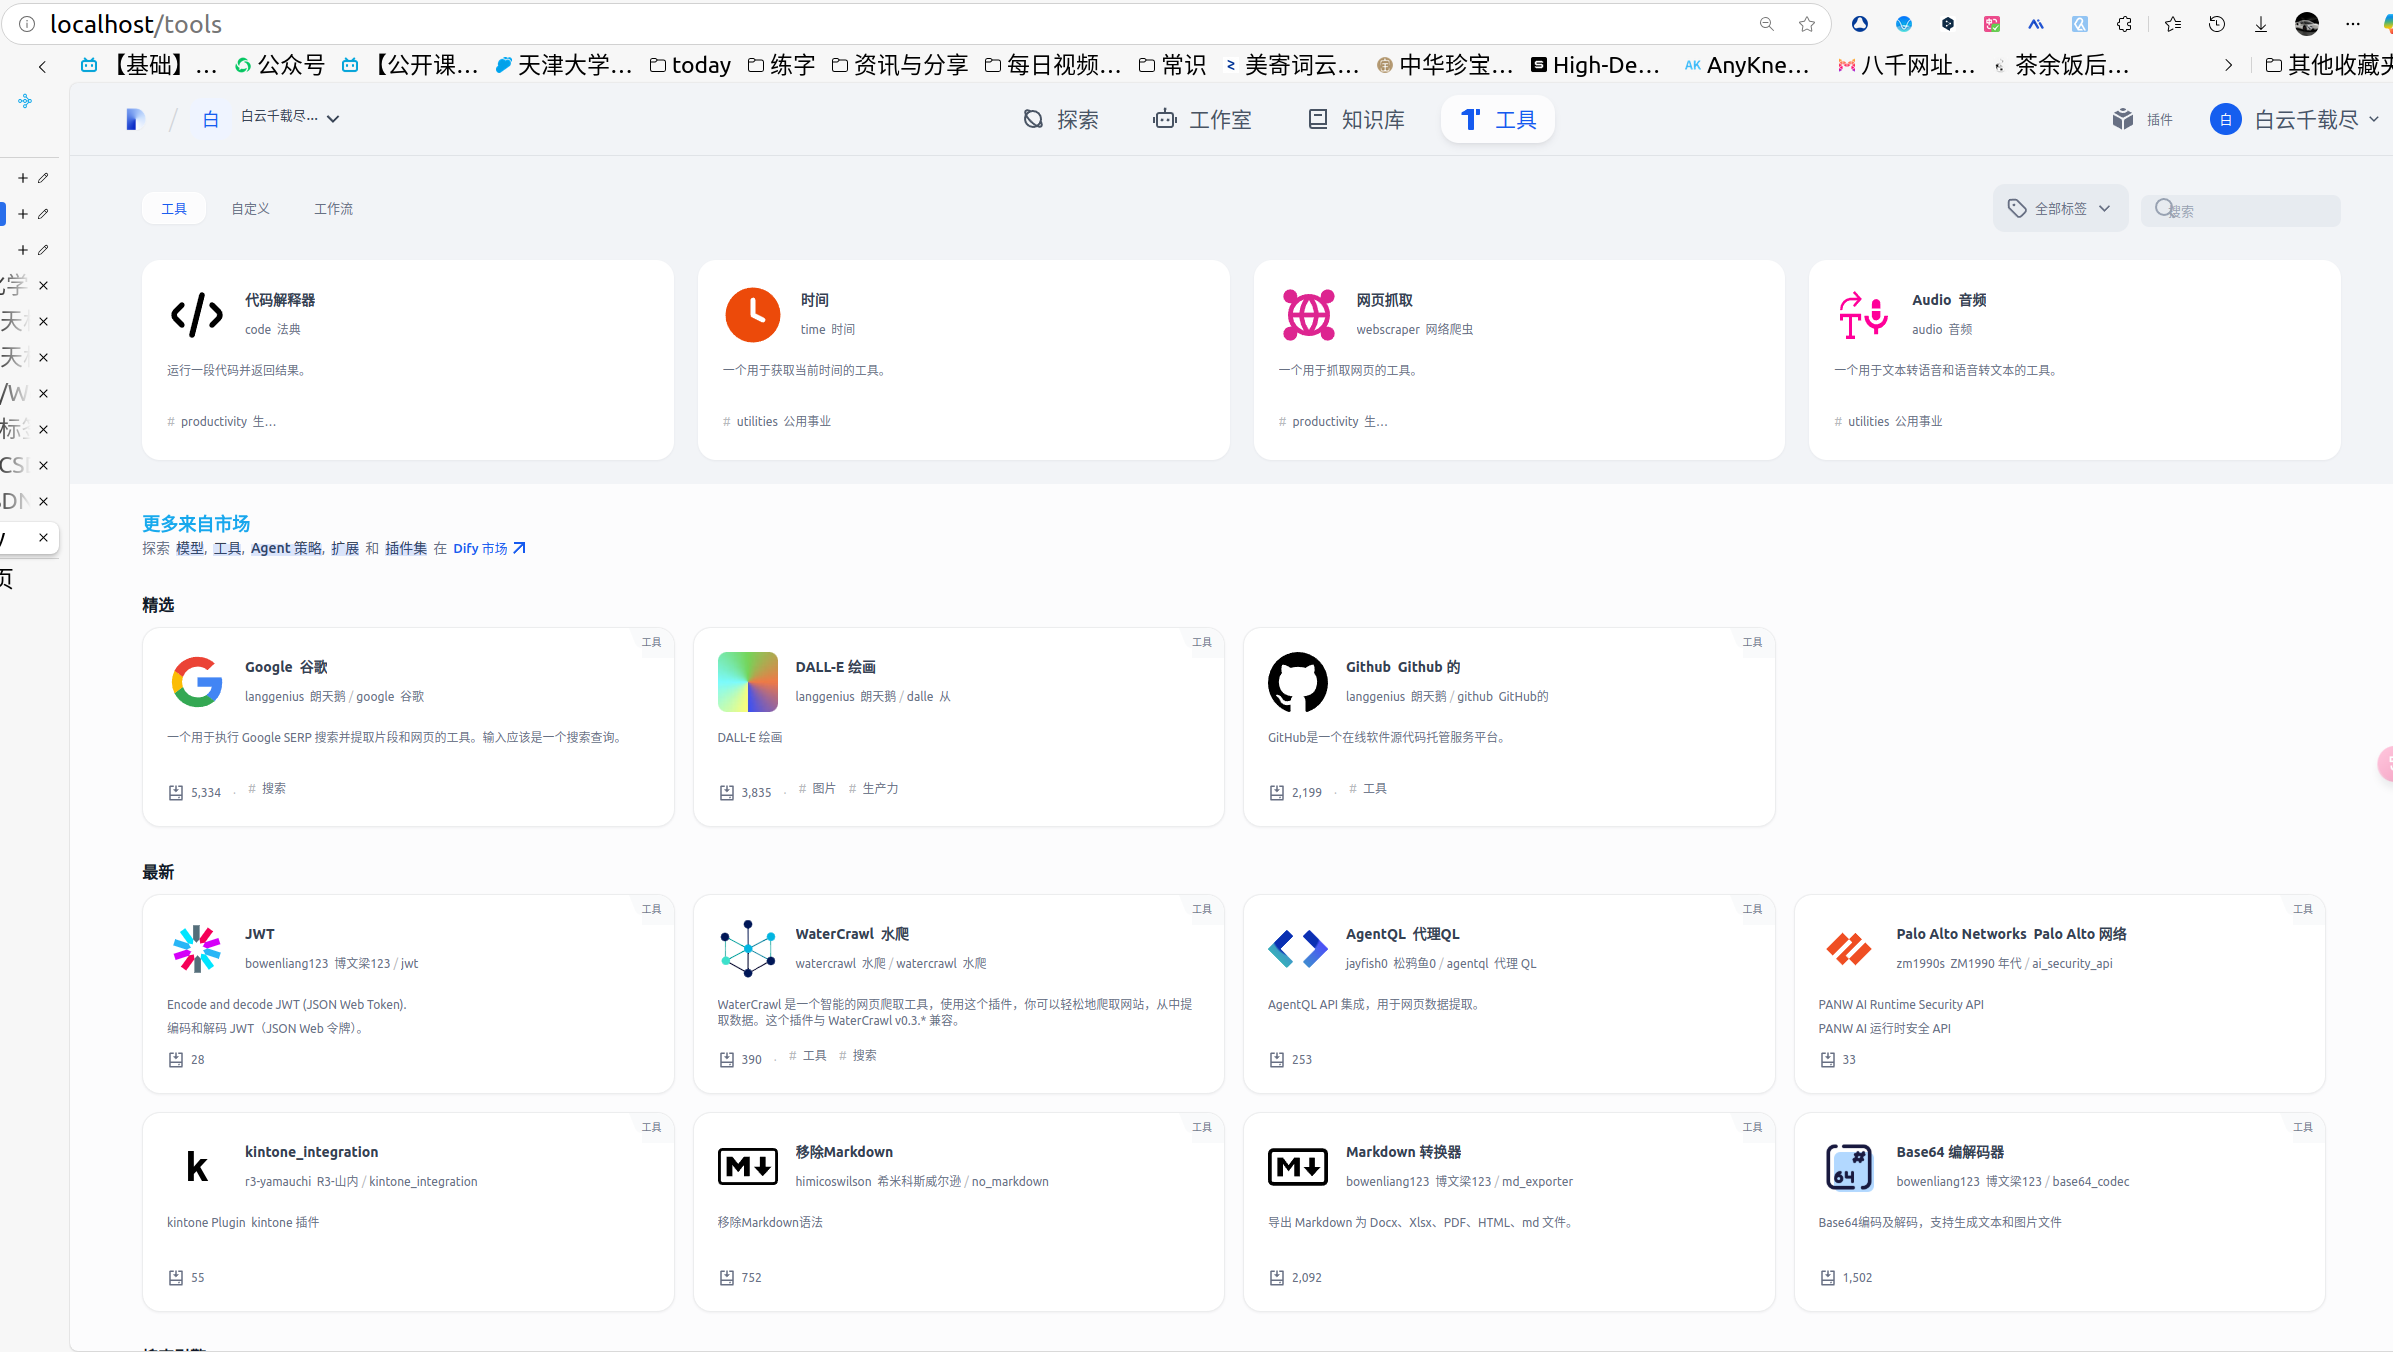Click the orange 时间 clock icon
The height and width of the screenshot is (1352, 2393).
[x=752, y=315]
